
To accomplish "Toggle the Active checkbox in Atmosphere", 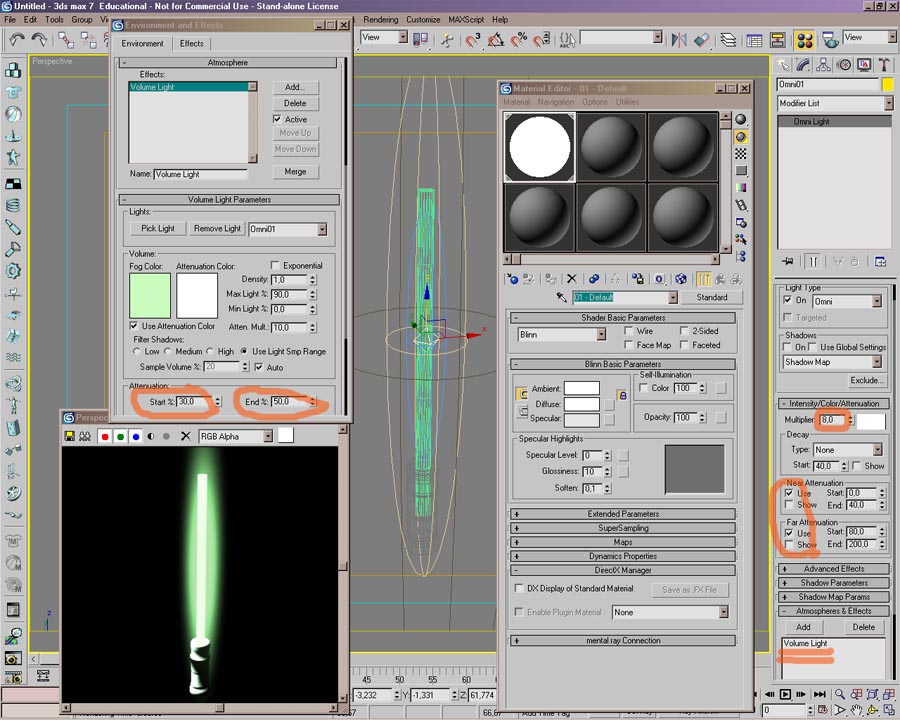I will point(277,119).
